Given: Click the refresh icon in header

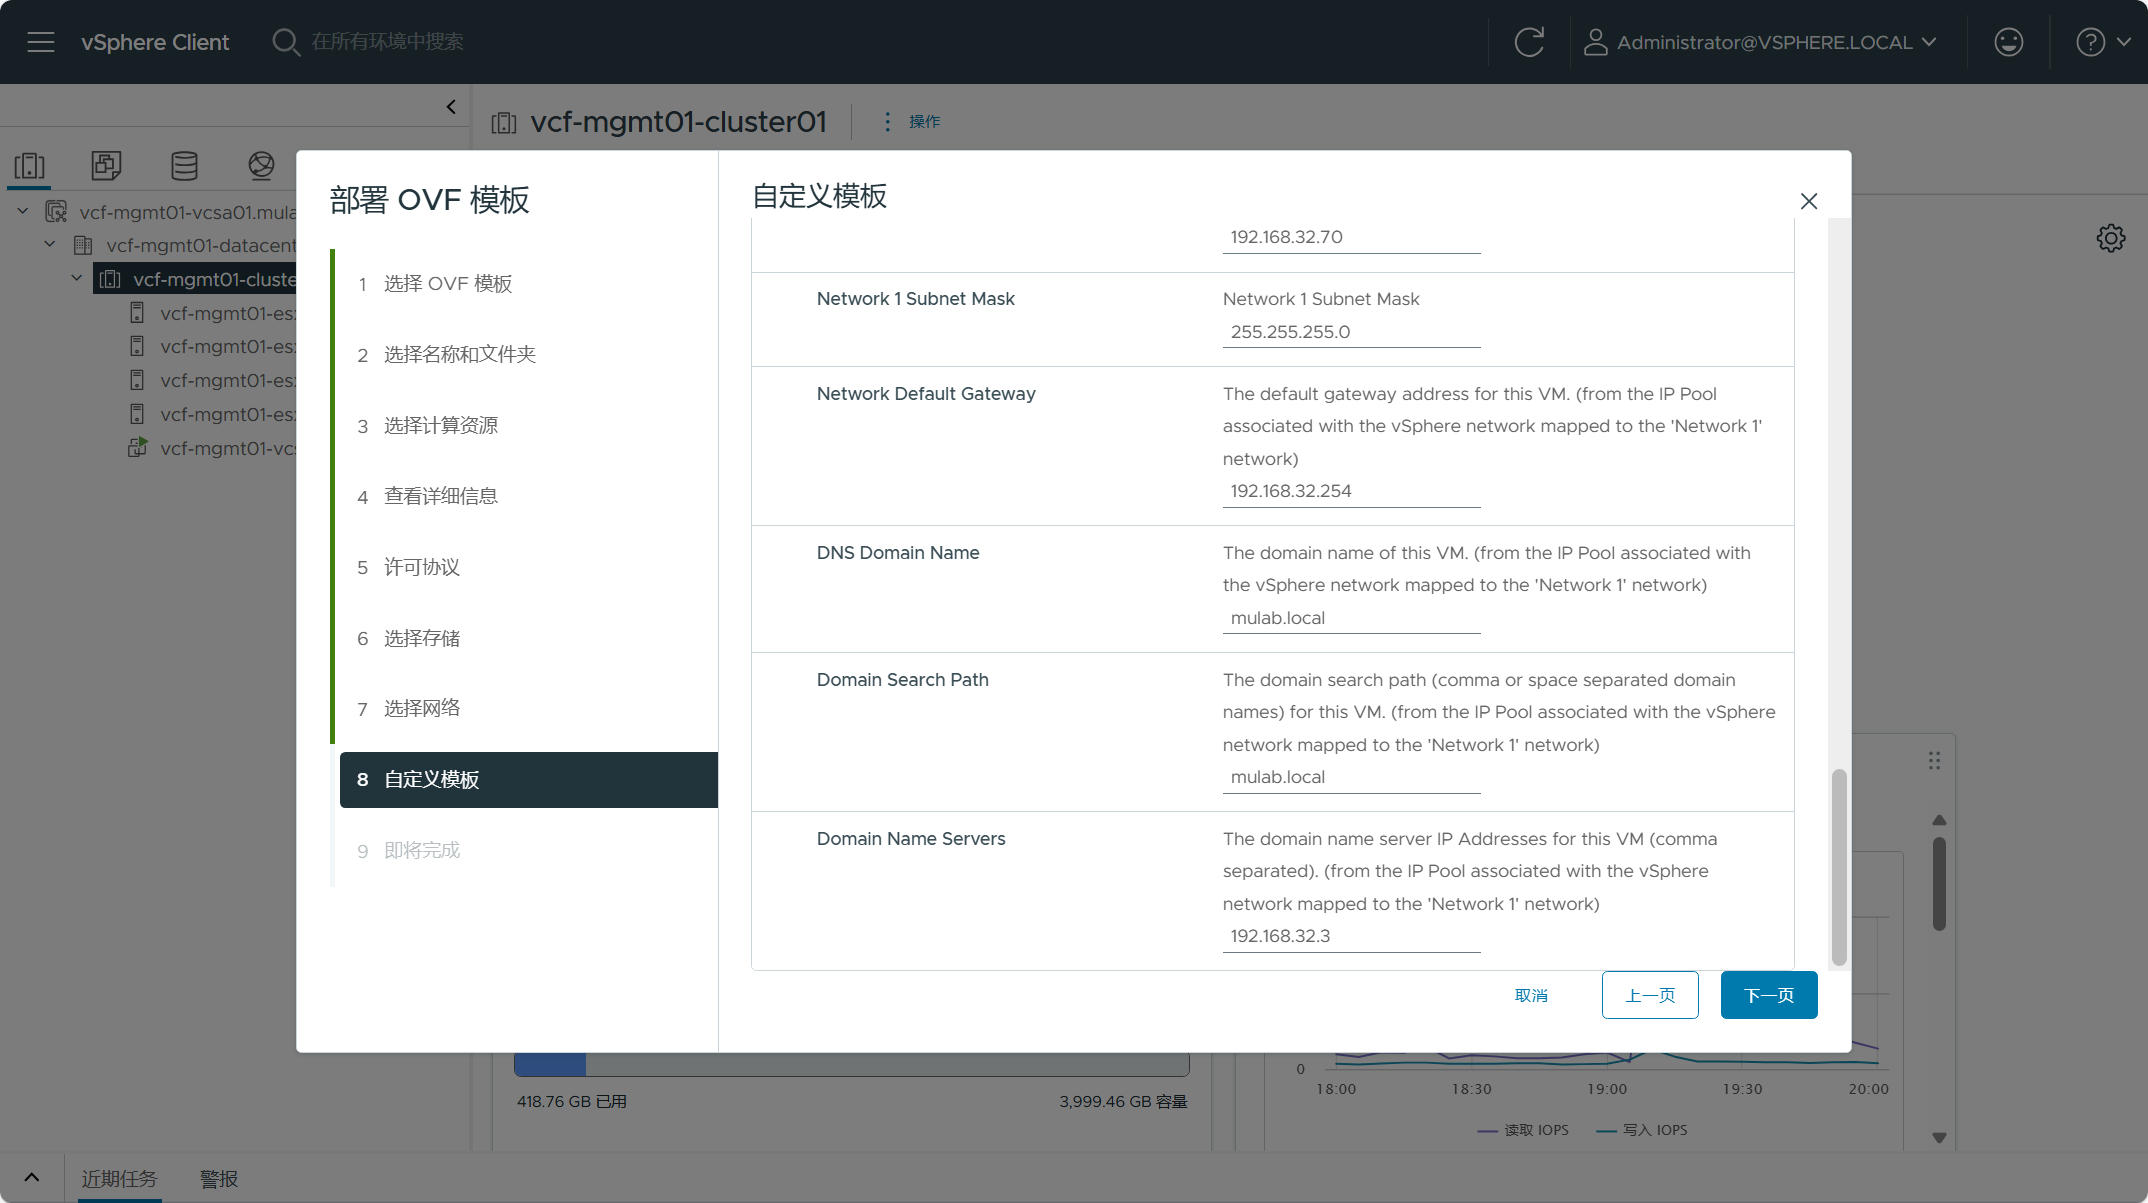Looking at the screenshot, I should [x=1529, y=42].
